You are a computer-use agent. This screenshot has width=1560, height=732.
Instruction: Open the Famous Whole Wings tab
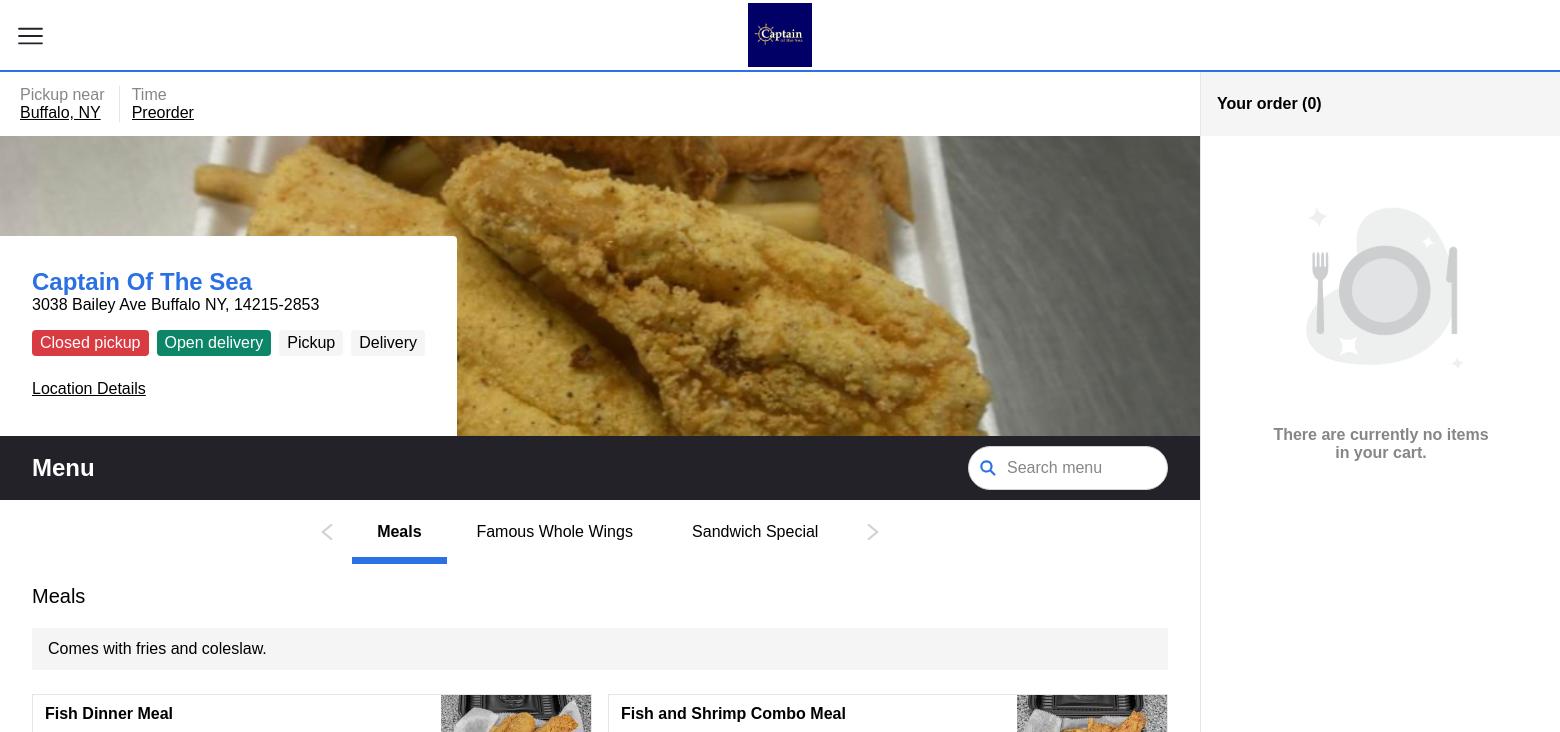pyautogui.click(x=554, y=532)
